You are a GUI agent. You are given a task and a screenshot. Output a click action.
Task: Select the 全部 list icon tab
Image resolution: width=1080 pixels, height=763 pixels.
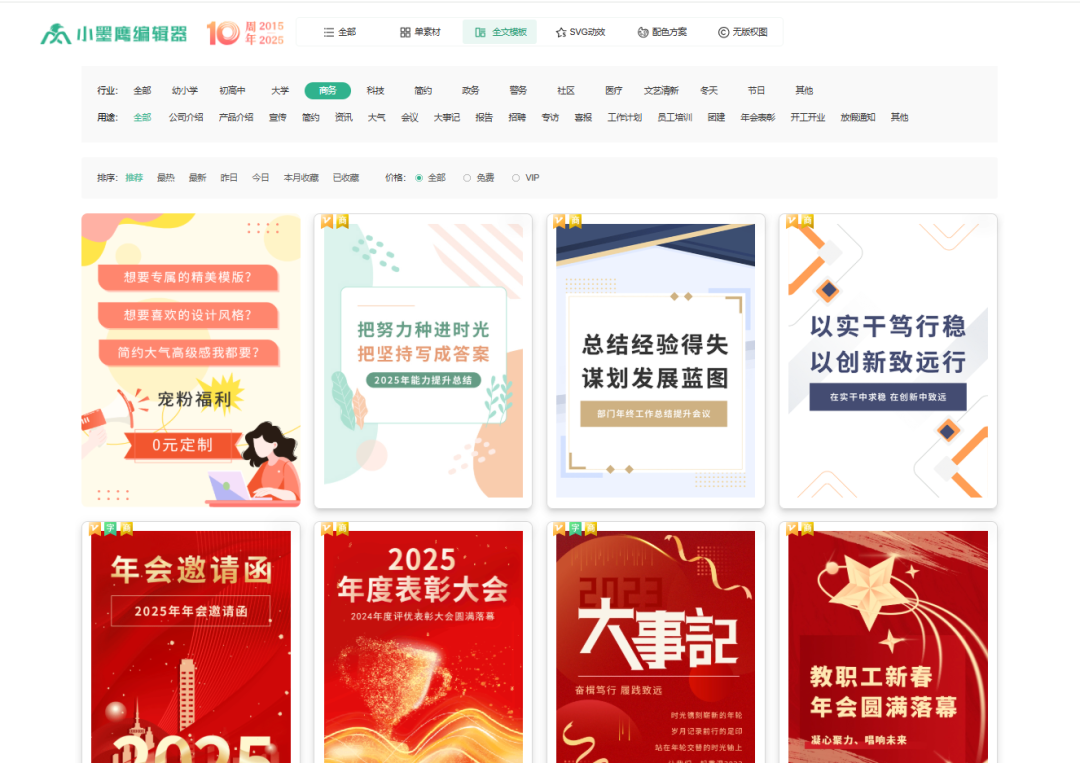(x=339, y=32)
